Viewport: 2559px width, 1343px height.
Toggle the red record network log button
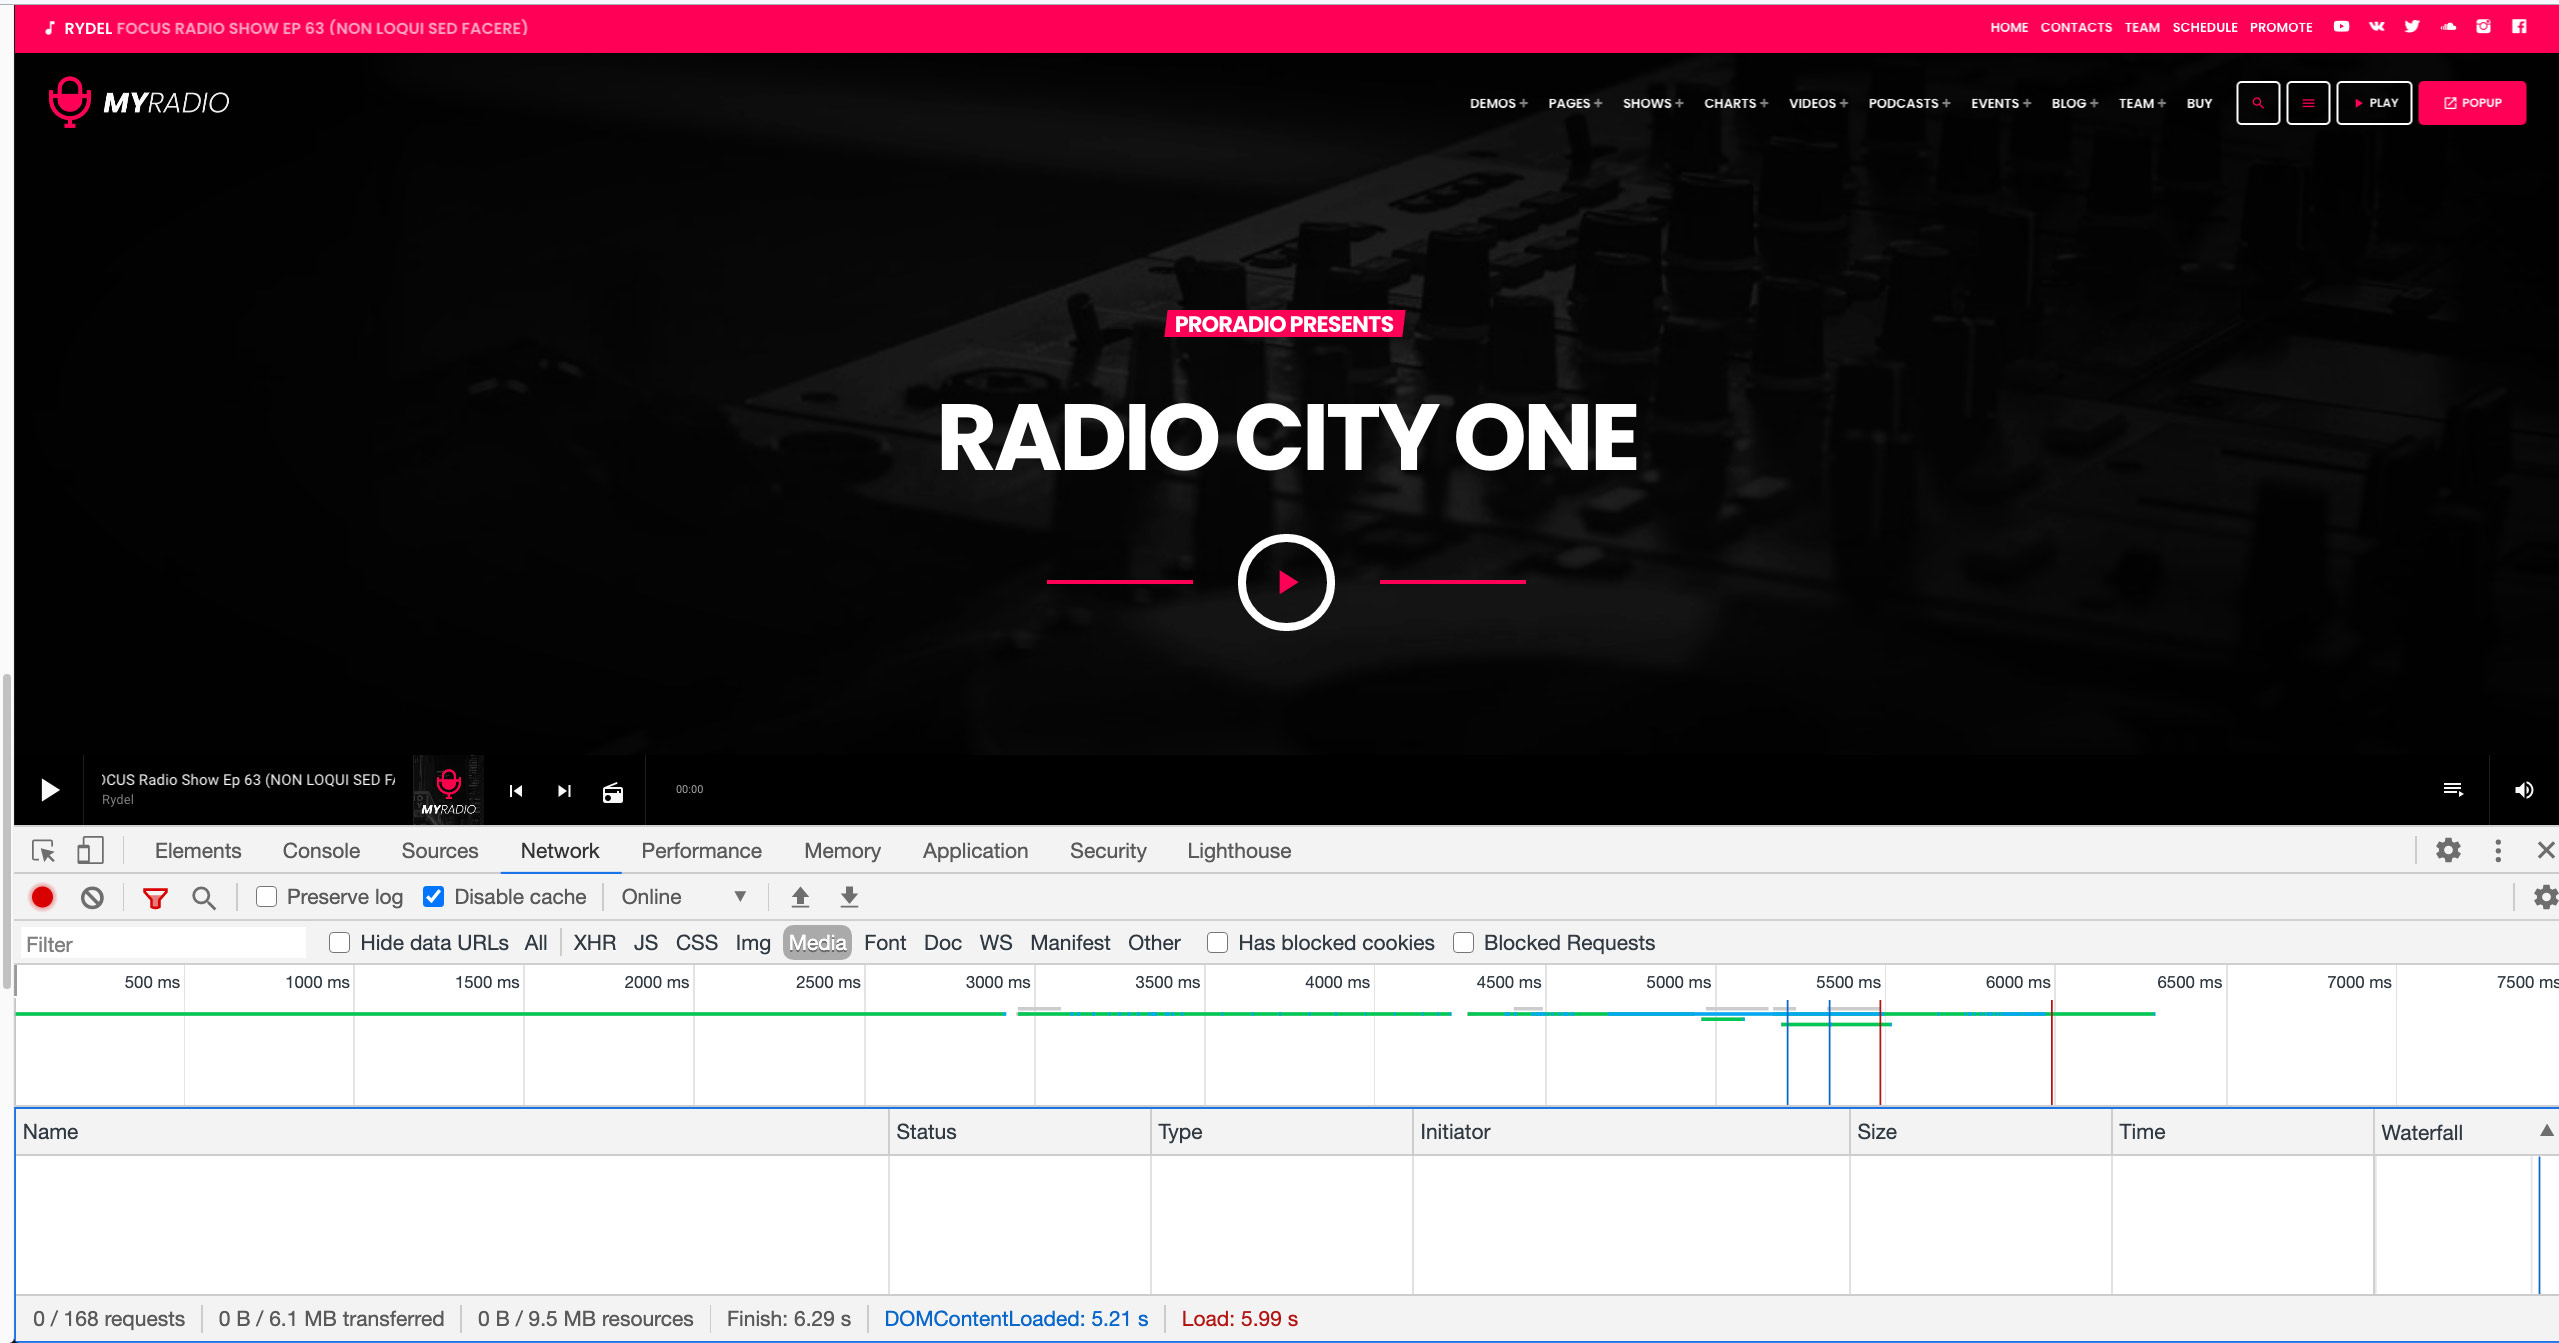point(42,897)
